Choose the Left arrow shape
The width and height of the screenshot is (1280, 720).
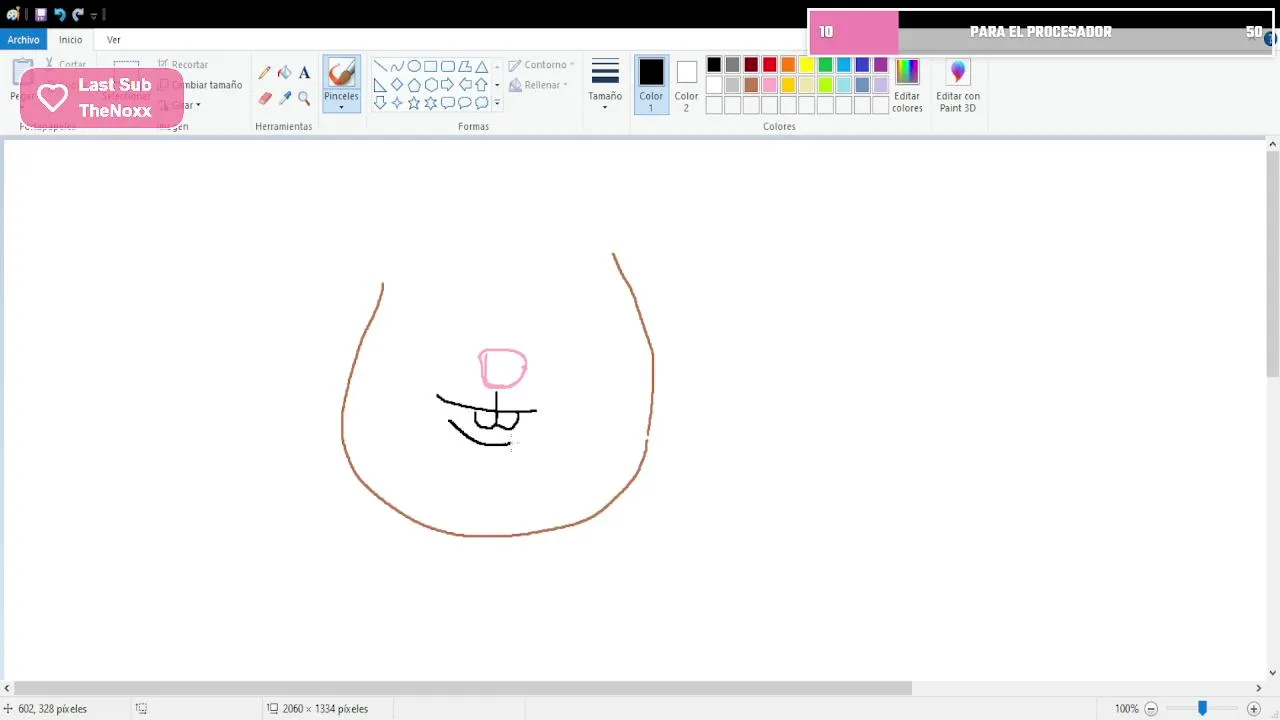[465, 85]
